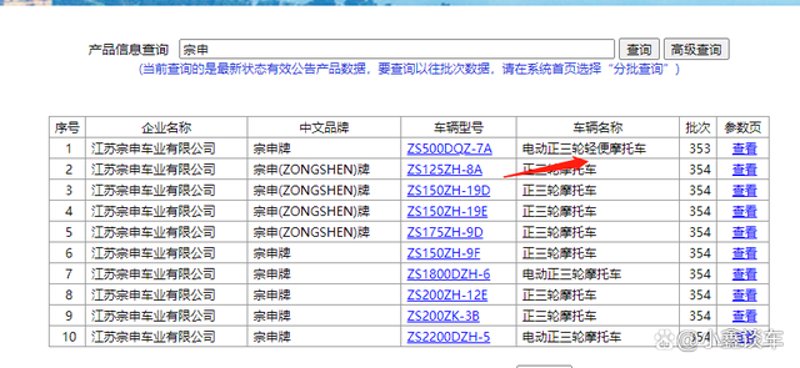Open vehicle model link ZS175ZH-9D
This screenshot has height=368, width=800.
pos(445,232)
